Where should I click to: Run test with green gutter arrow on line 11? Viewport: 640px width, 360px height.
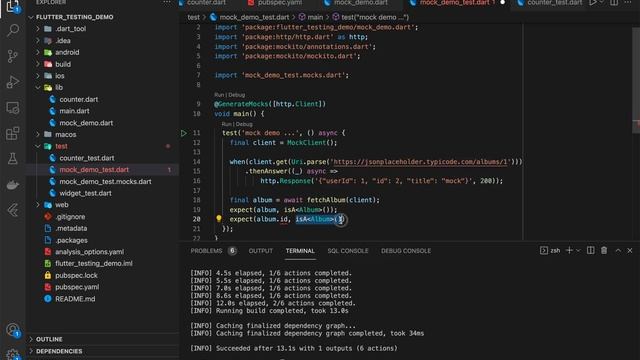[x=184, y=133]
